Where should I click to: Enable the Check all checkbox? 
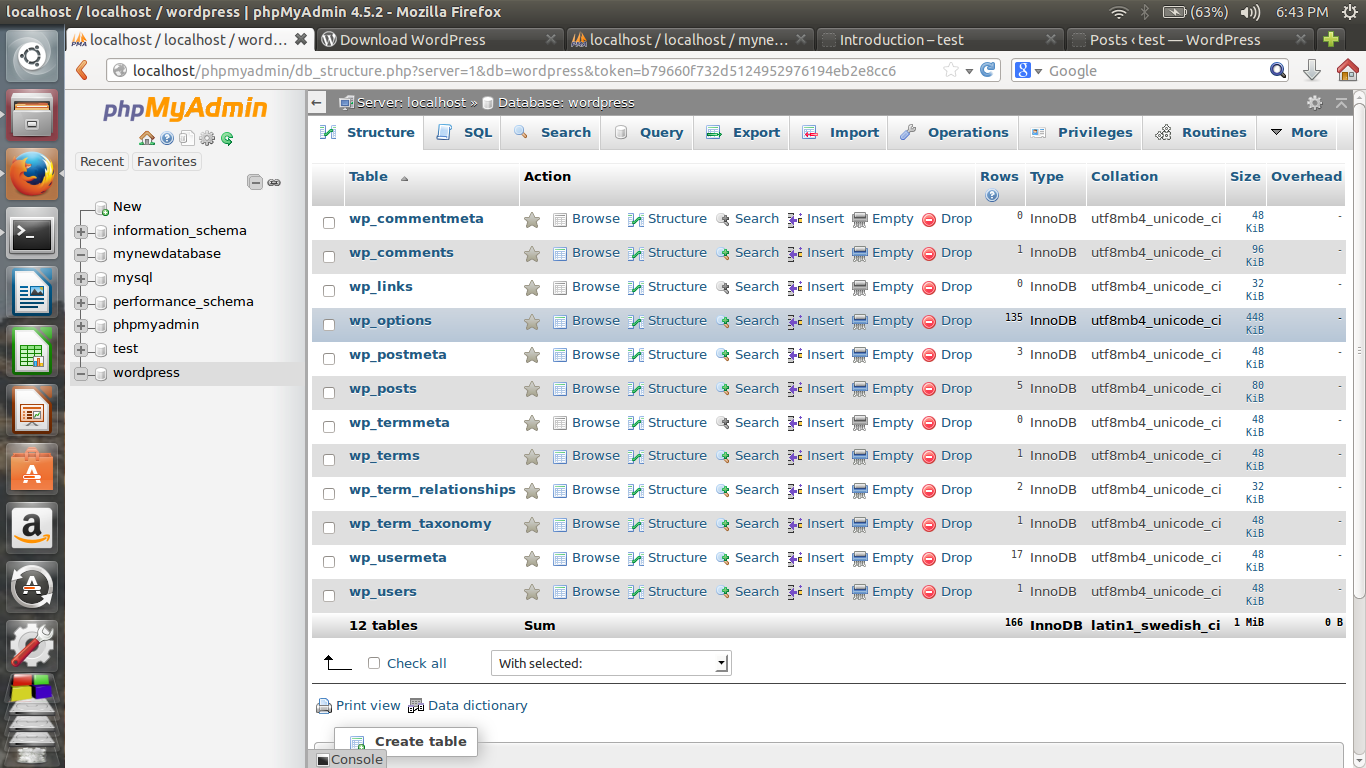click(374, 663)
